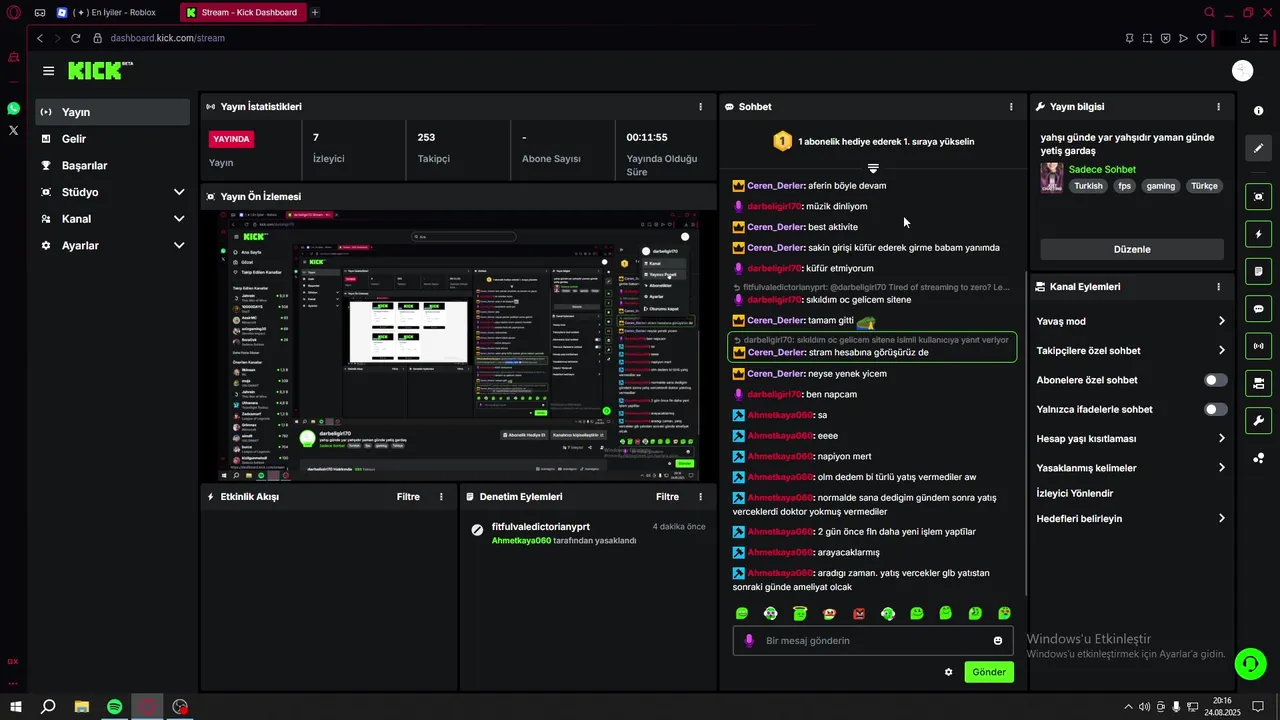Reload the page with the refresh icon
The width and height of the screenshot is (1280, 720).
tap(75, 38)
